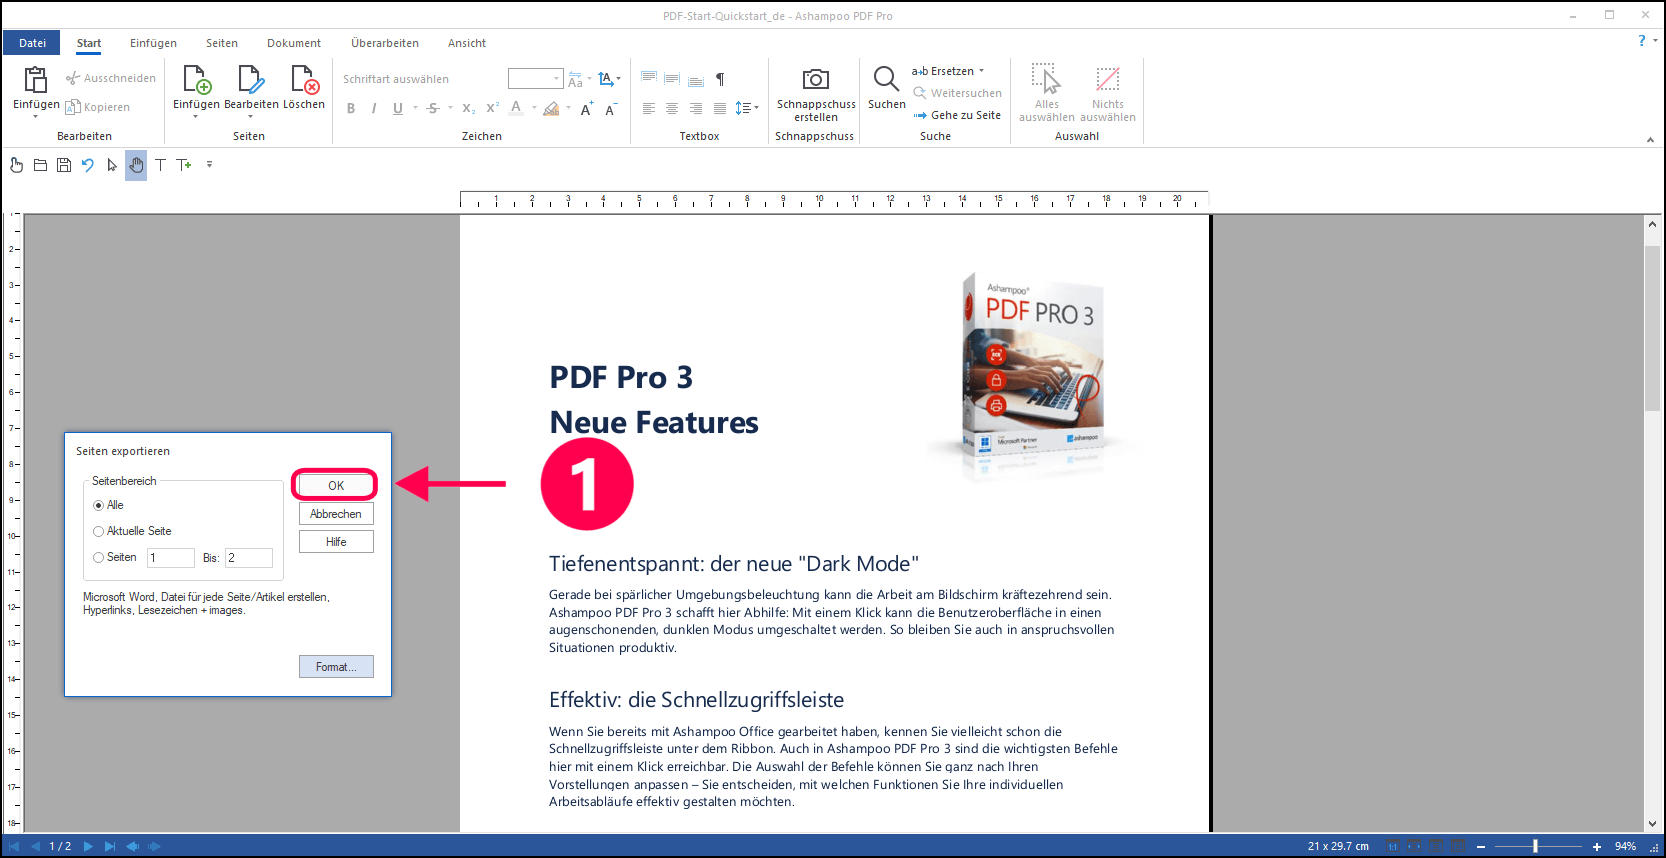Click the save disk icon in quick access bar
Screen dimensions: 1666x858
point(64,165)
